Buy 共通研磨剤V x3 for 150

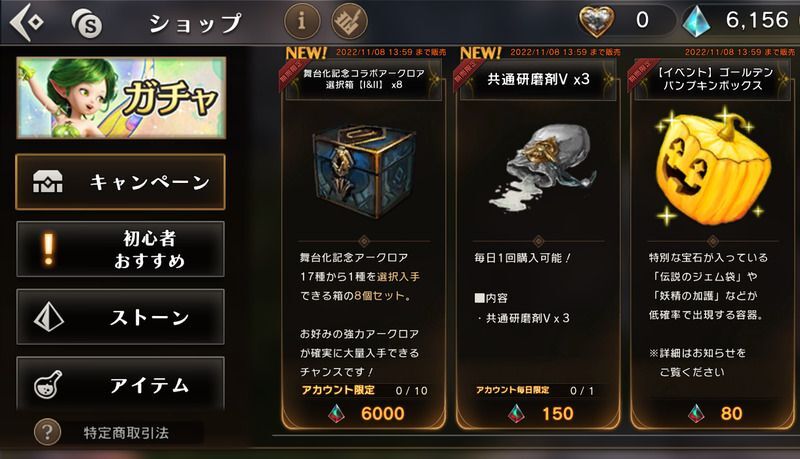539,414
